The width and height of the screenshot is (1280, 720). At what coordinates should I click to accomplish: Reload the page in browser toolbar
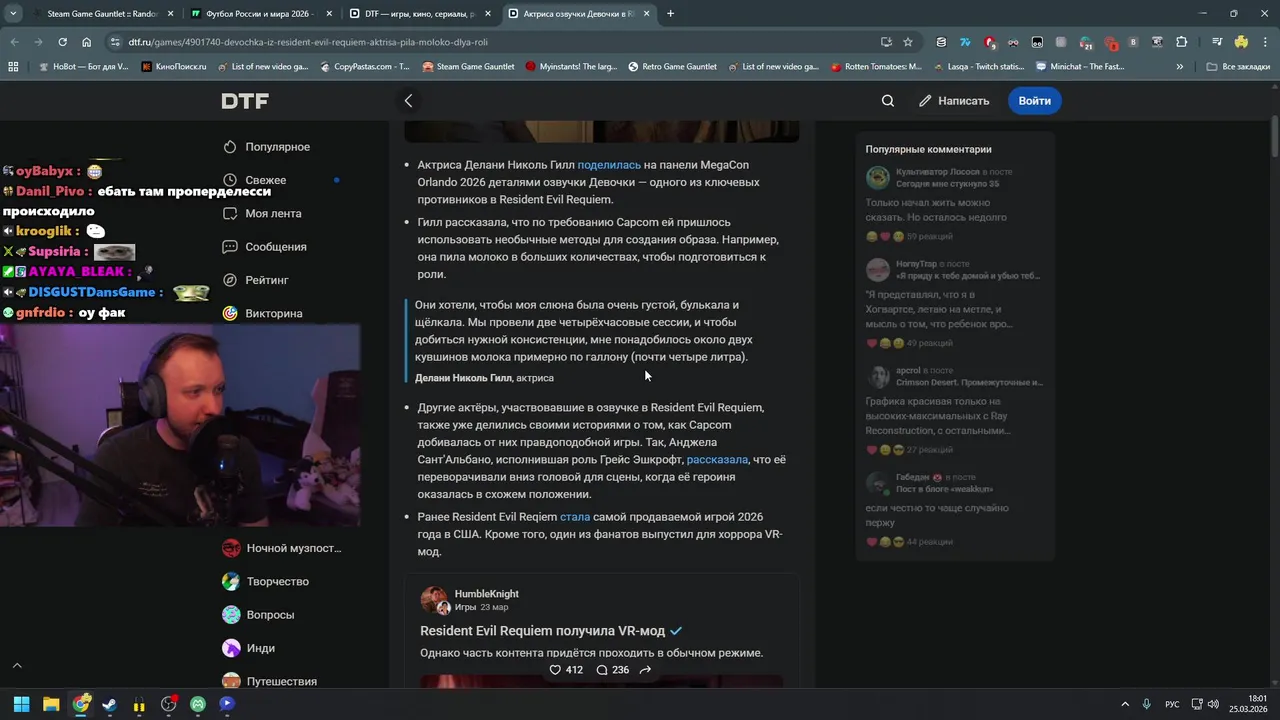tap(62, 42)
